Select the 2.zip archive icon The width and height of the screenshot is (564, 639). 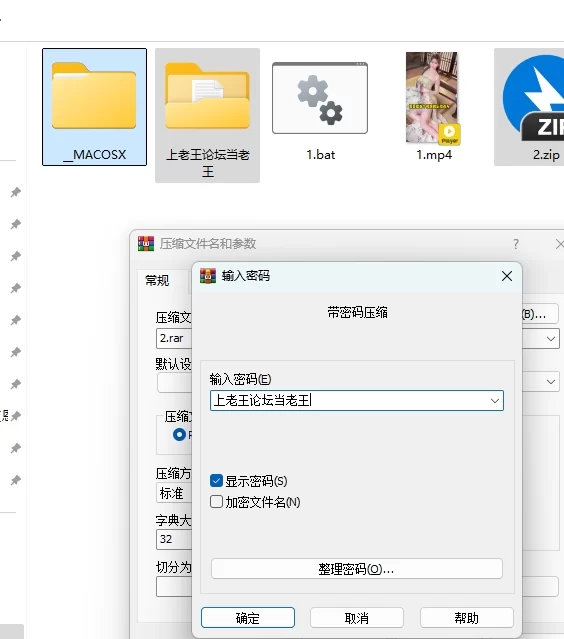[533, 98]
